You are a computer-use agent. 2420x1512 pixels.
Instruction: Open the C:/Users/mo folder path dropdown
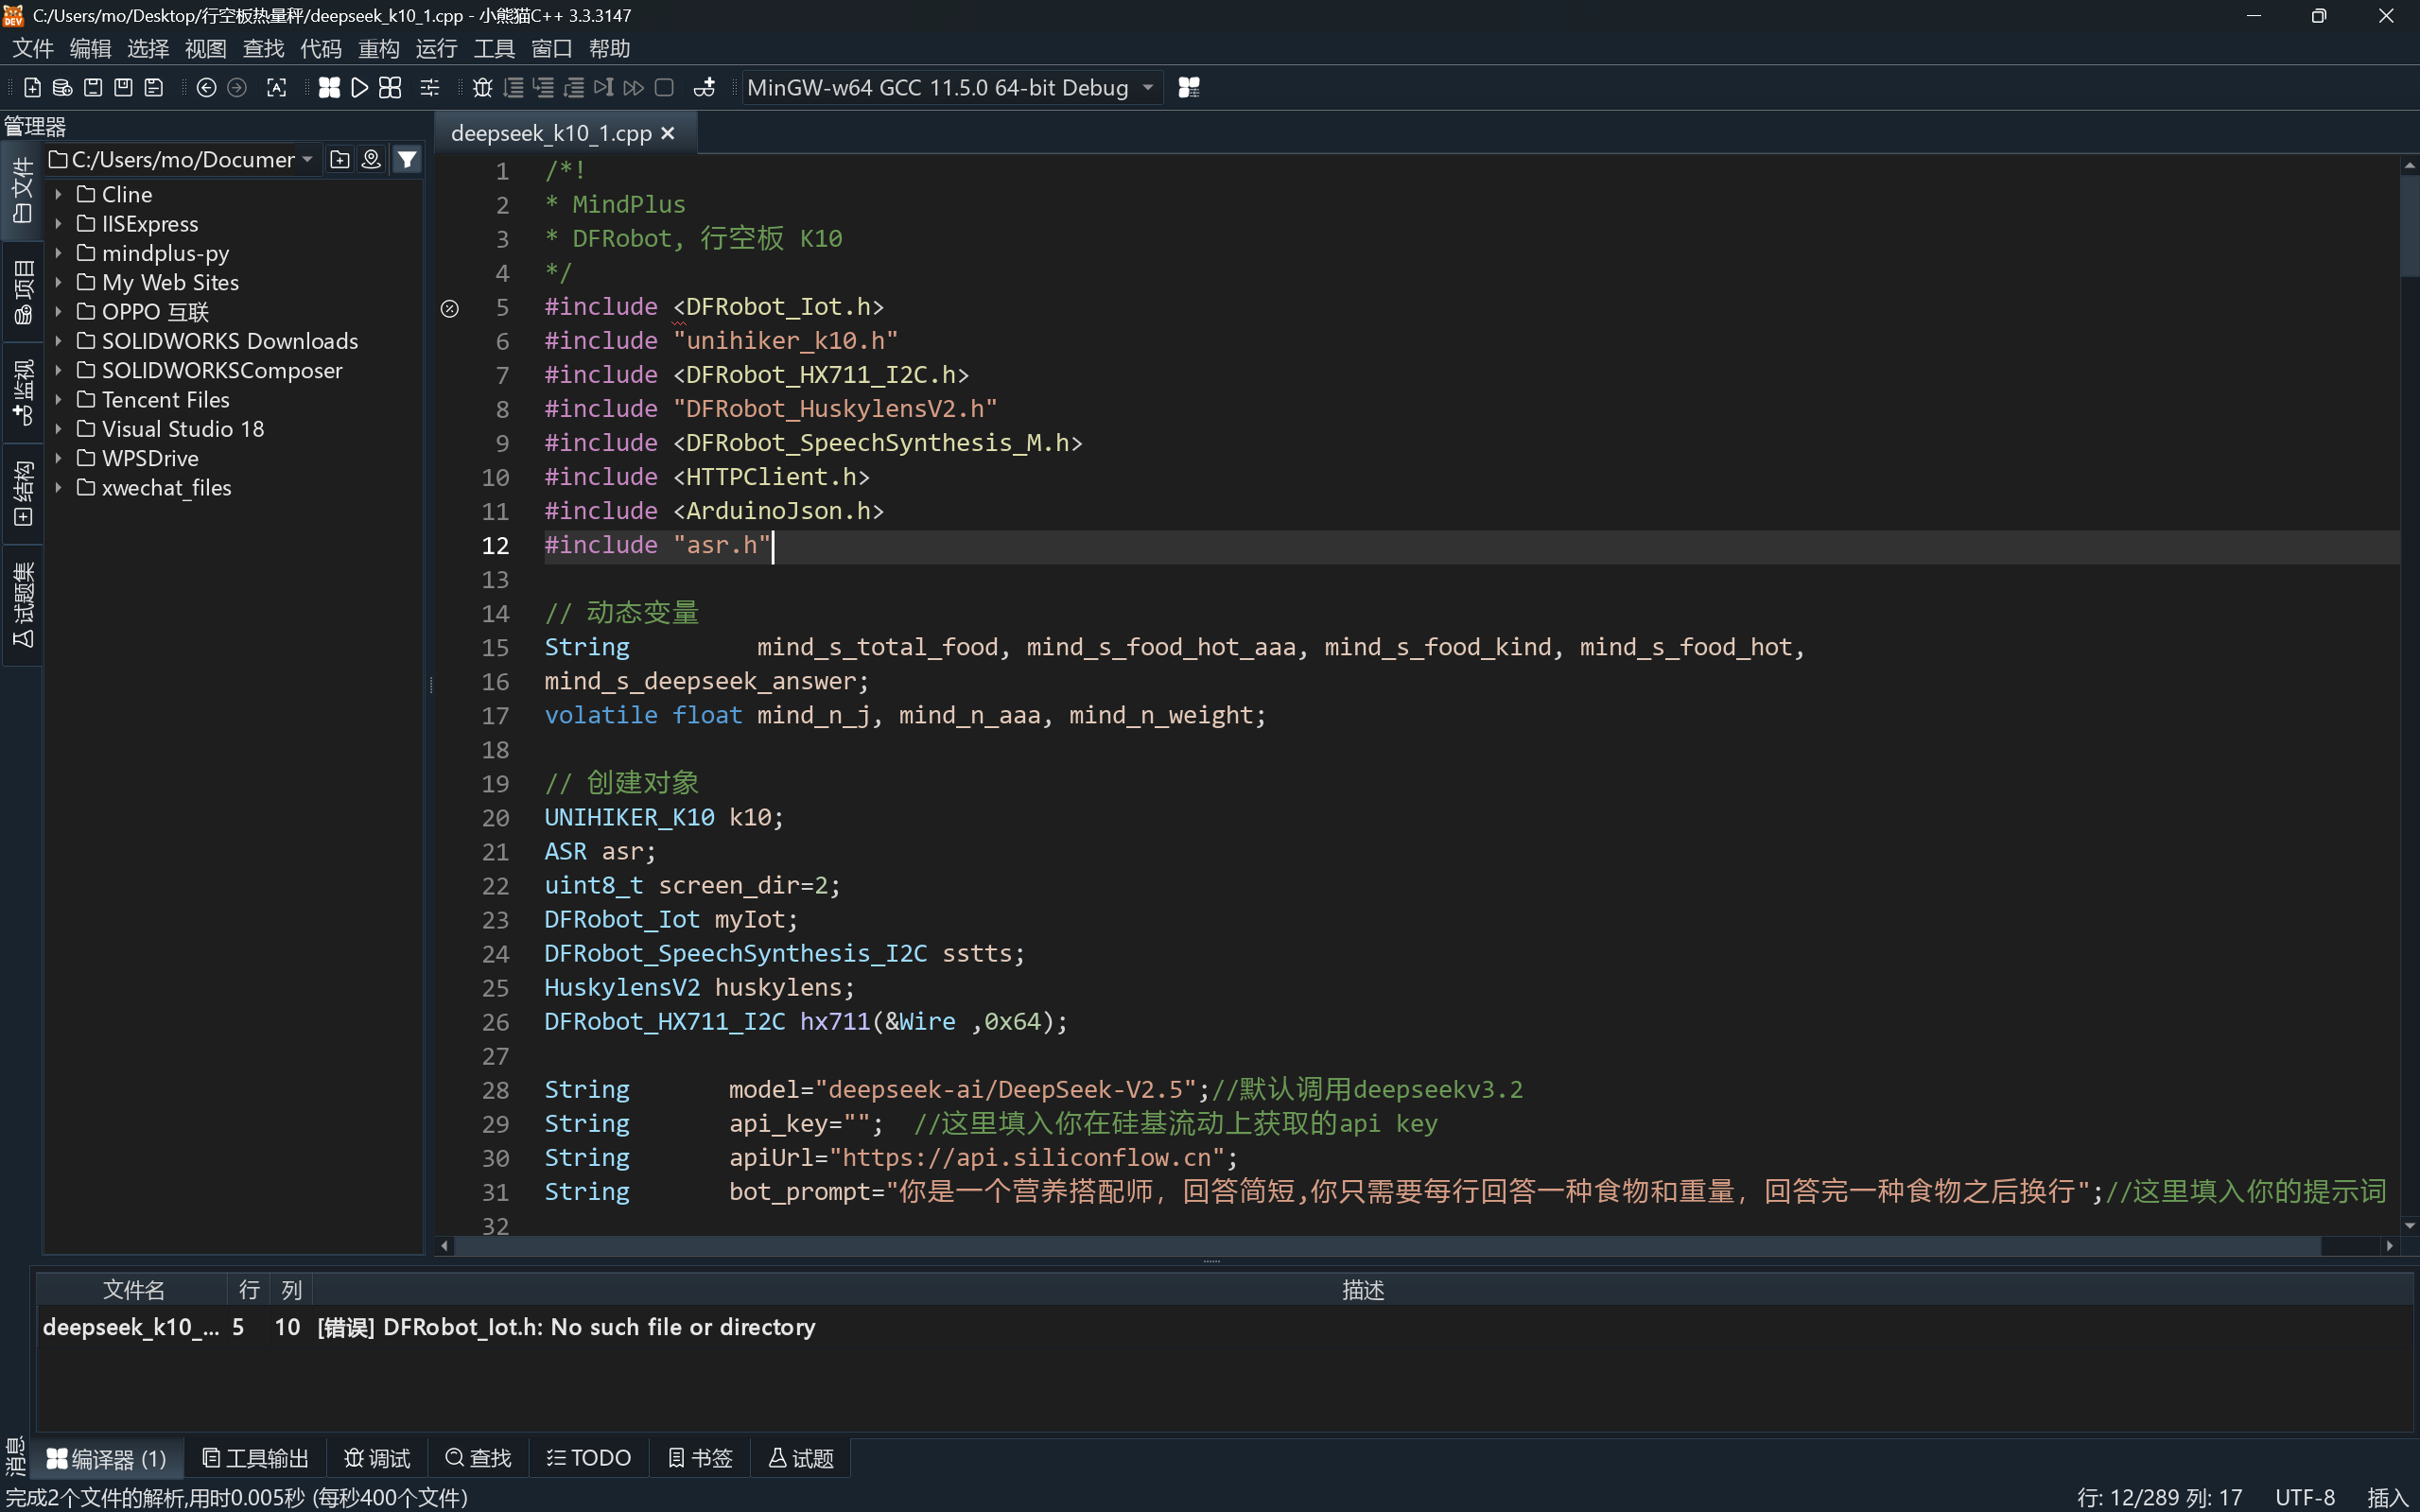307,160
